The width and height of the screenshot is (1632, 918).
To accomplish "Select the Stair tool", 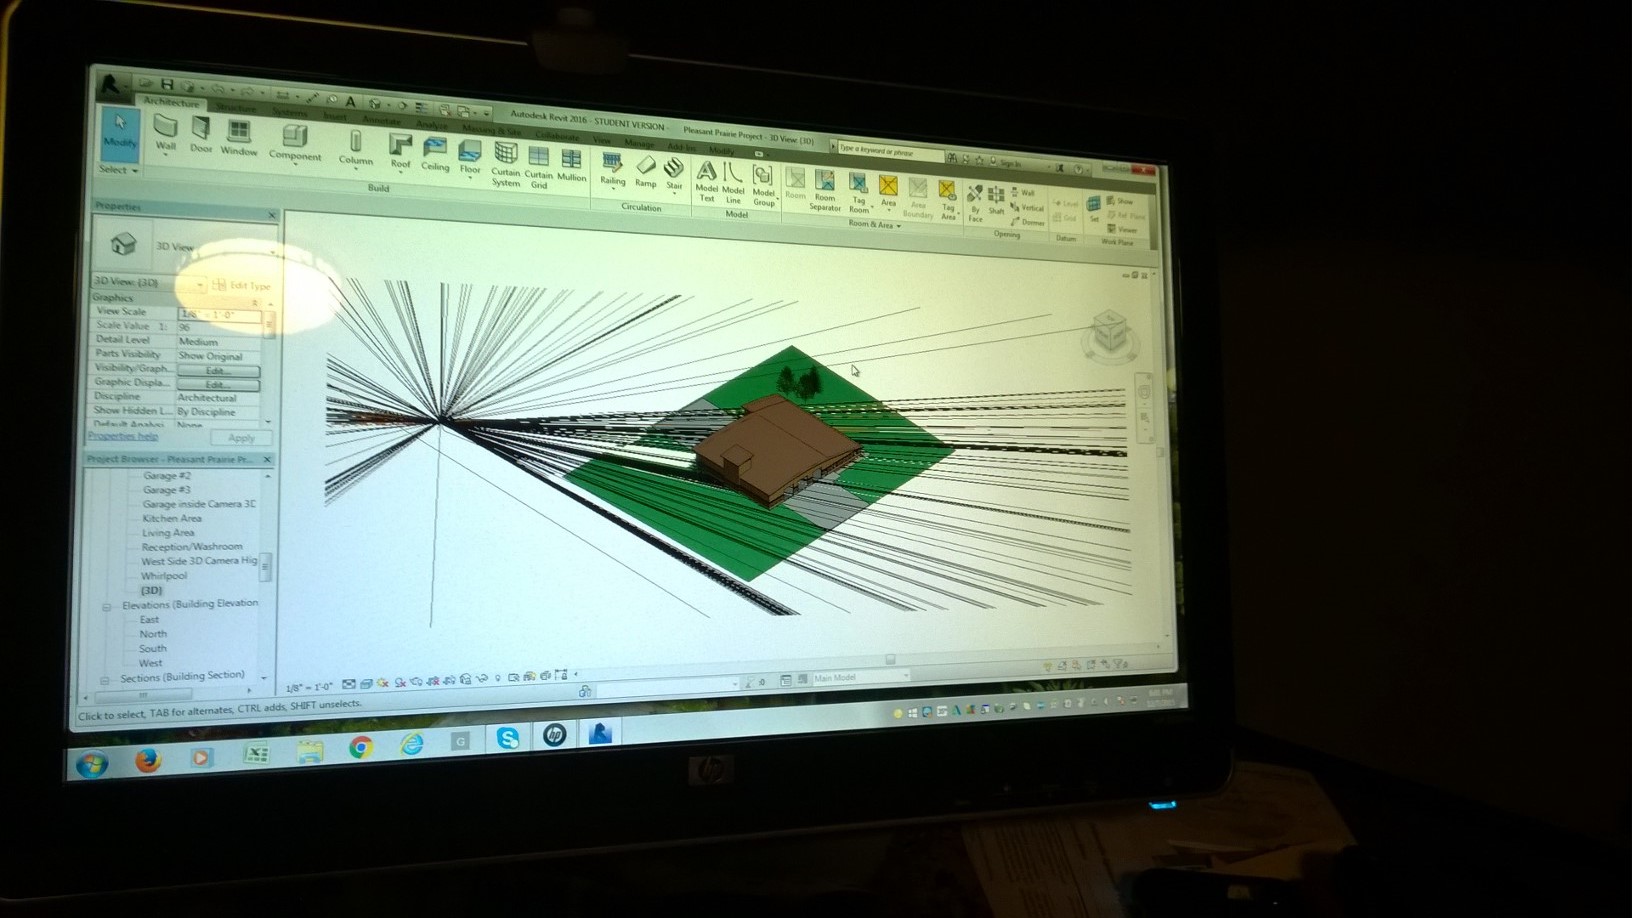I will [x=675, y=174].
